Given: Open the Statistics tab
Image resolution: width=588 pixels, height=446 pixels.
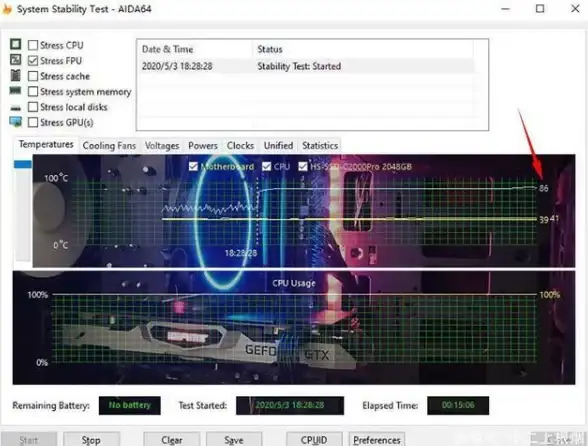Looking at the screenshot, I should coord(320,146).
